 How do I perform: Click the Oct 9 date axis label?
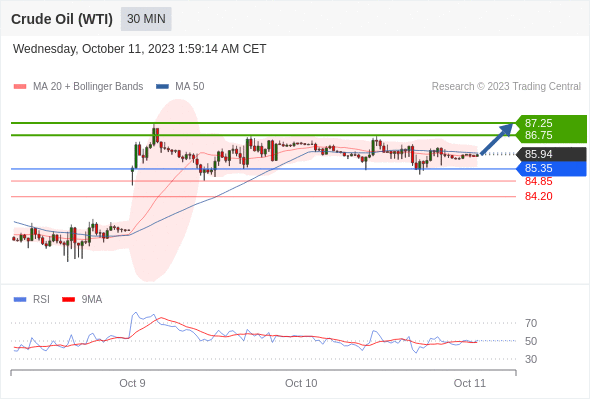132,383
